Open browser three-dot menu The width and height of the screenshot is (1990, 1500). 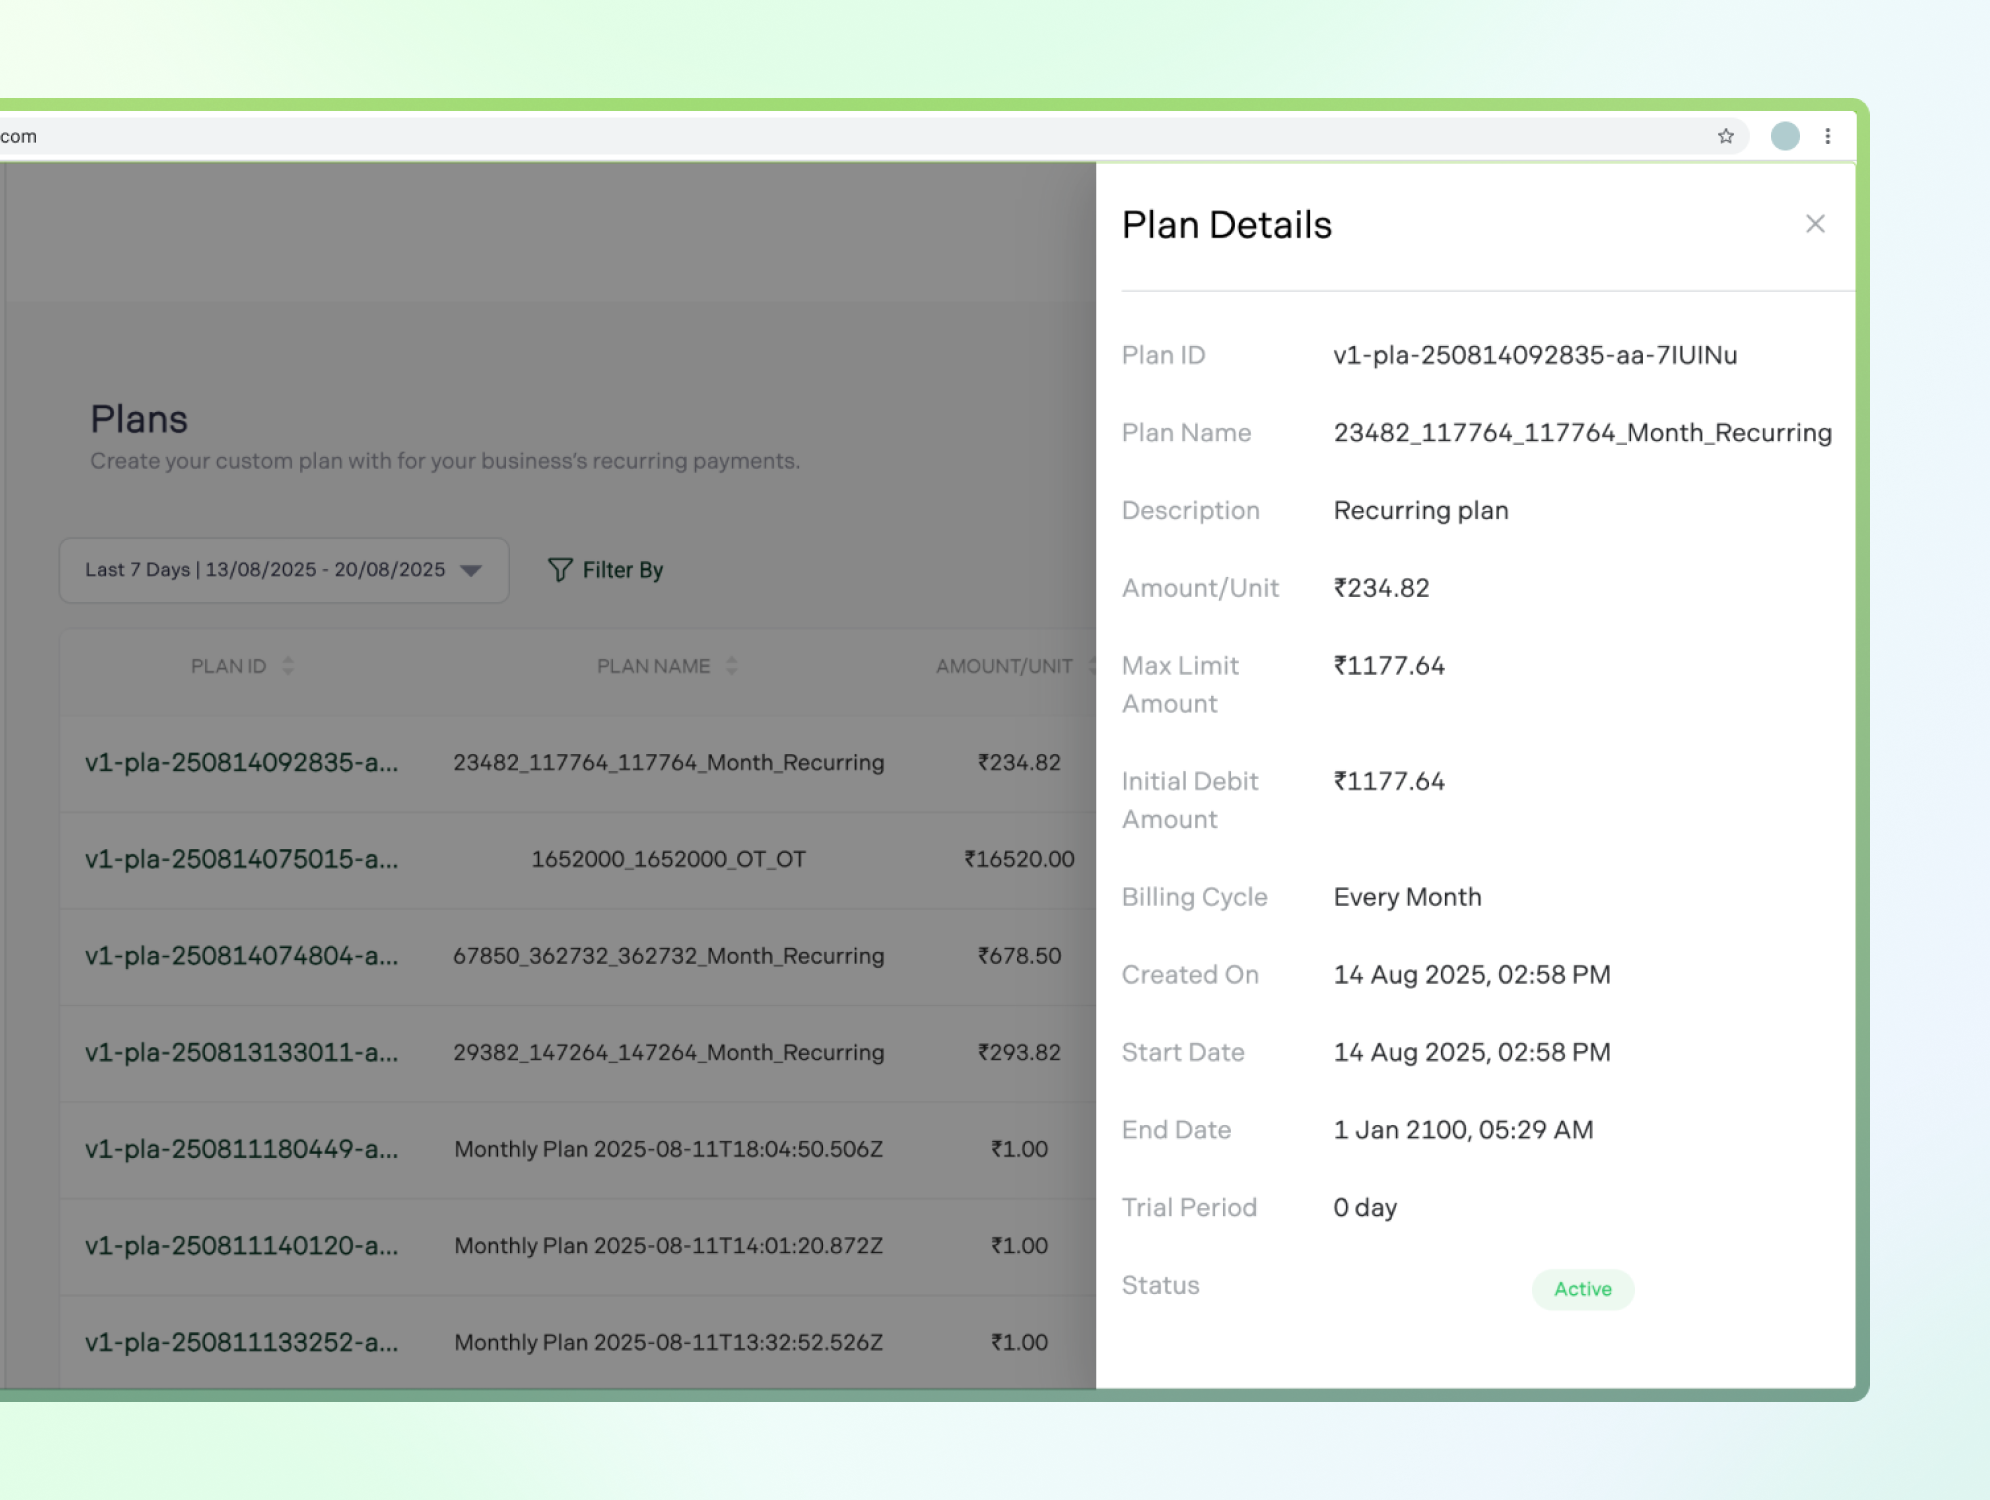pos(1827,136)
